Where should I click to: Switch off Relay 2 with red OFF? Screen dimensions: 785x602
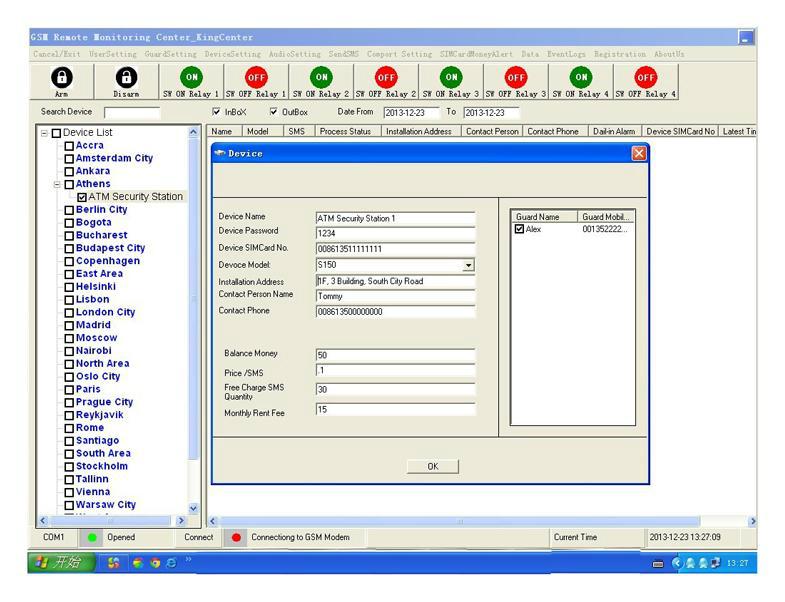[x=386, y=77]
